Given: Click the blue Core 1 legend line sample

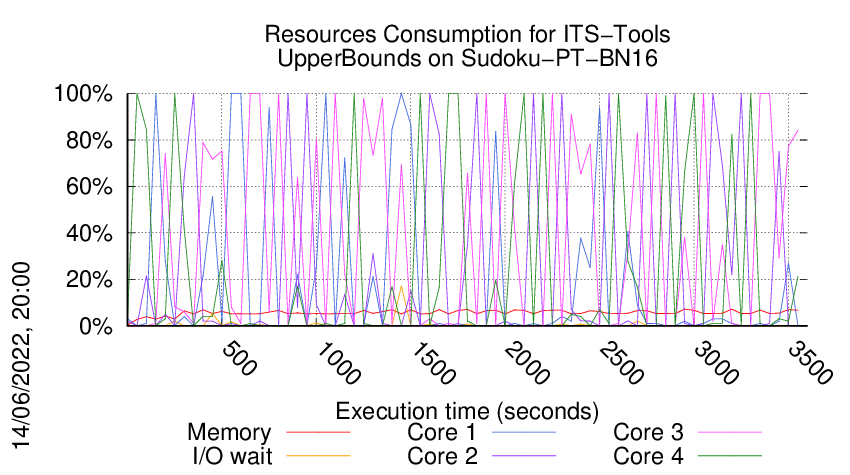Looking at the screenshot, I should (x=524, y=432).
